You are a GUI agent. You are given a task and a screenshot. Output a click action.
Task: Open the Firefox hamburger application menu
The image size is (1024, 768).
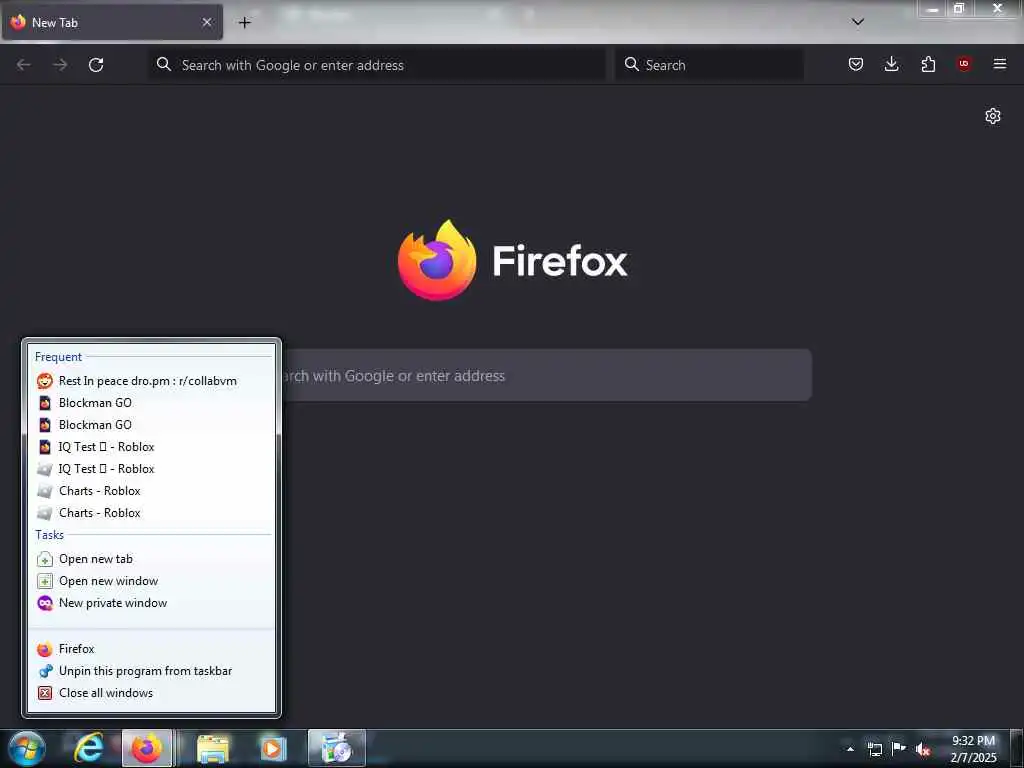(x=1000, y=64)
